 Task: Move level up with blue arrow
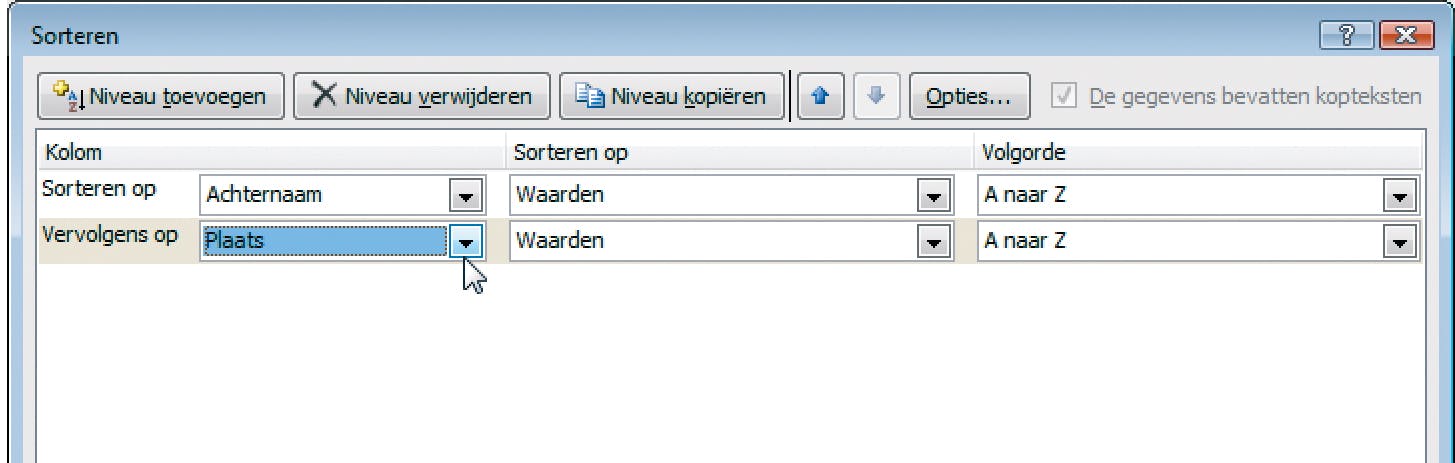pos(818,97)
